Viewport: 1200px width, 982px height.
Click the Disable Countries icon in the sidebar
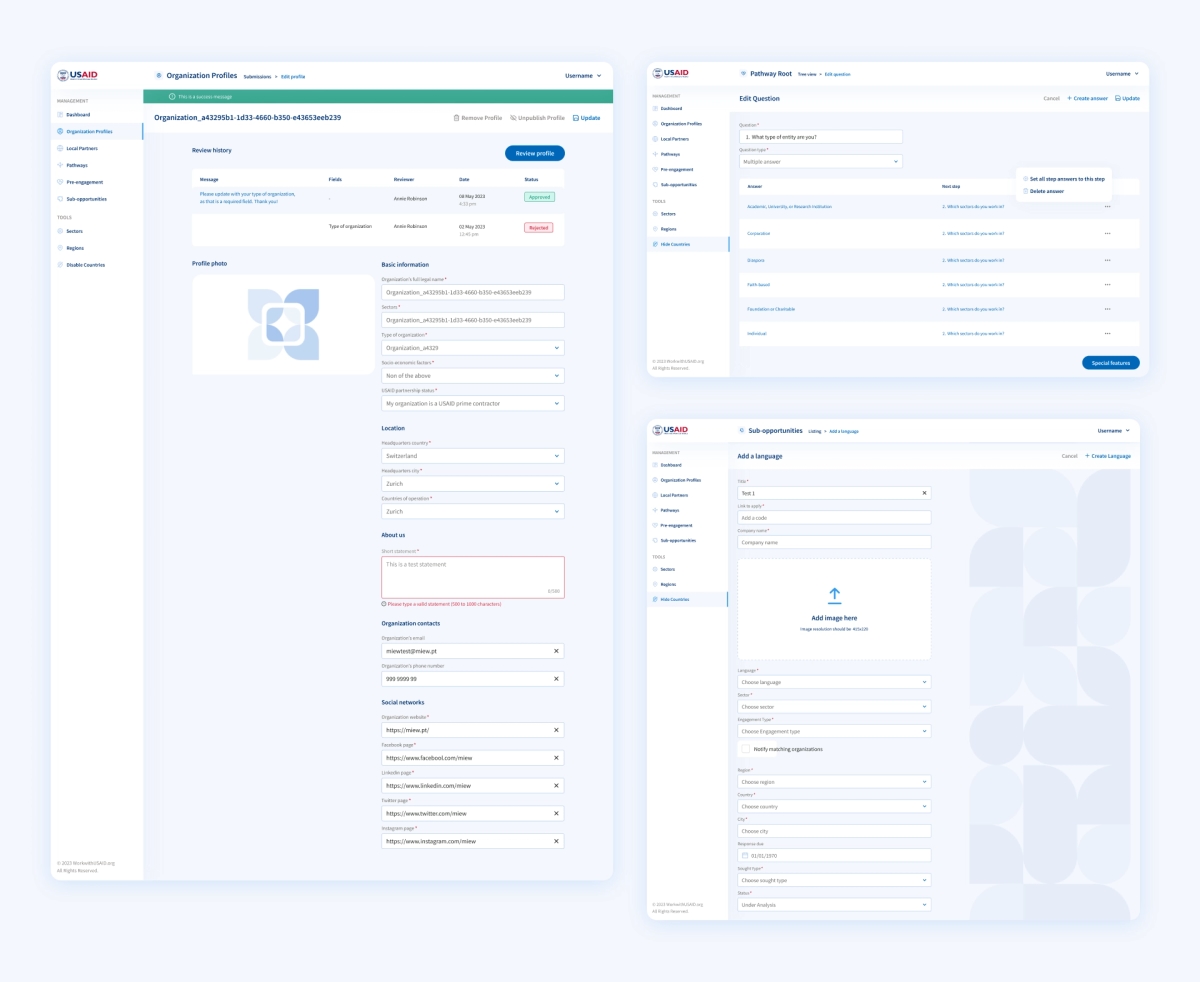point(60,265)
